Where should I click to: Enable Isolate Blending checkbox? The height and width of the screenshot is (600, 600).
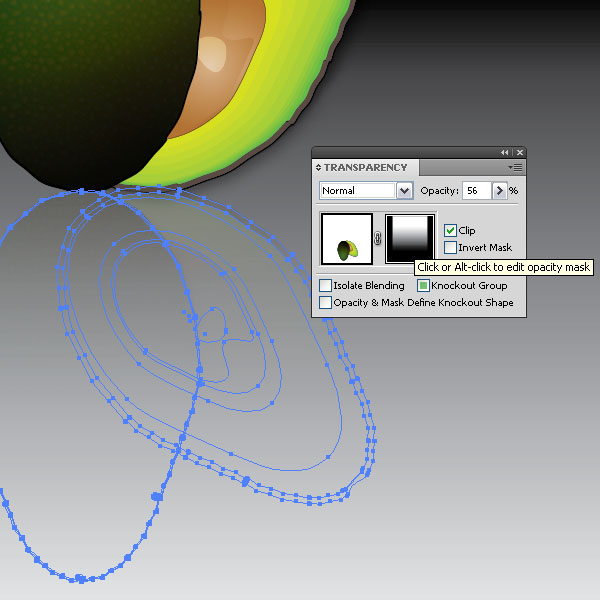(x=325, y=285)
